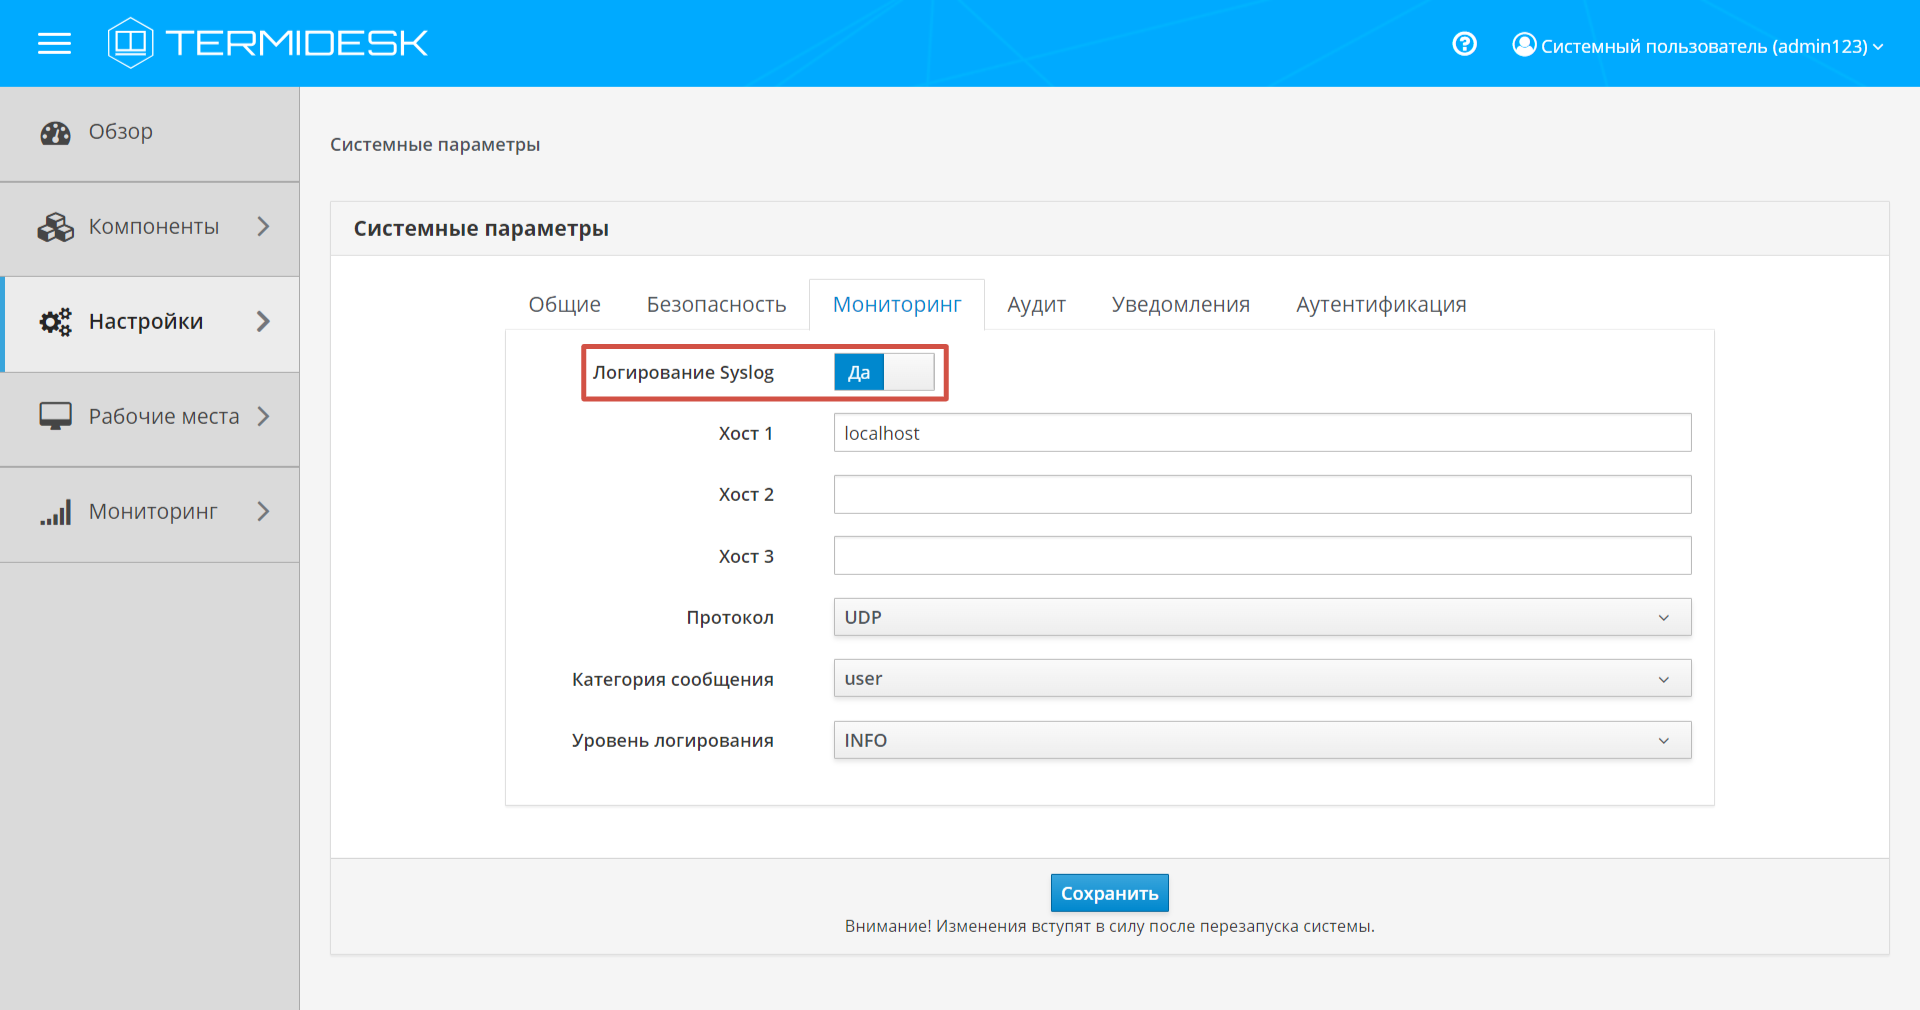This screenshot has height=1010, width=1920.
Task: Open the Аутентификация tab
Action: (x=1380, y=304)
